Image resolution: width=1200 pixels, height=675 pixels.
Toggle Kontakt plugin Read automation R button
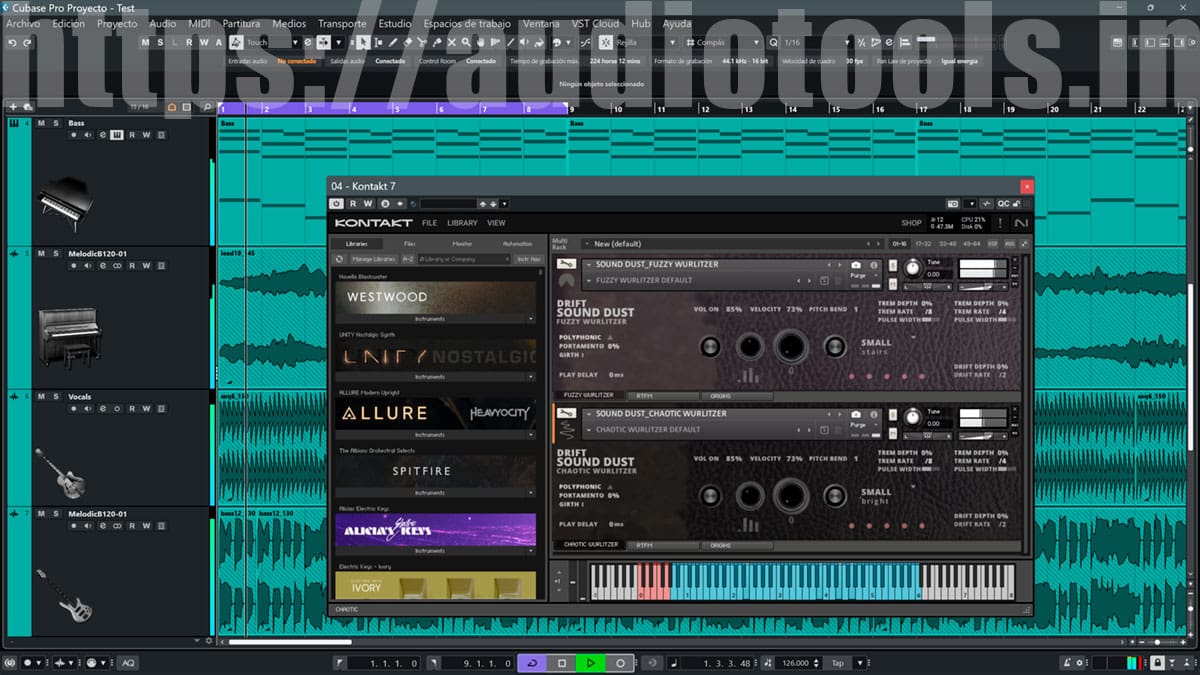pos(353,203)
